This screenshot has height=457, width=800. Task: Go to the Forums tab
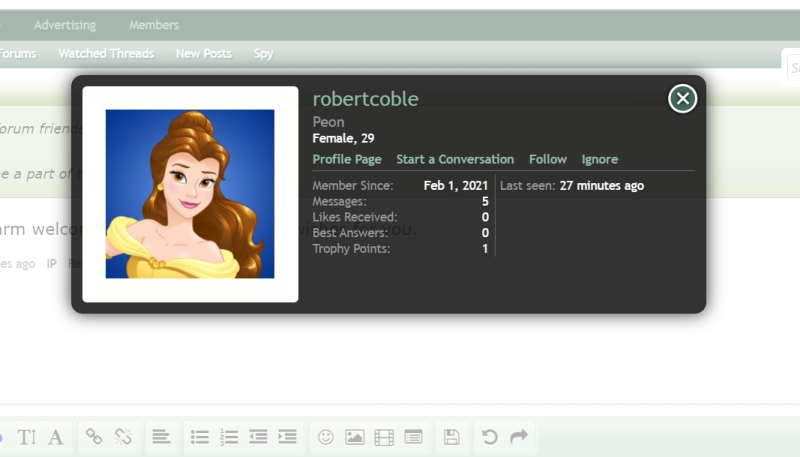(x=18, y=54)
